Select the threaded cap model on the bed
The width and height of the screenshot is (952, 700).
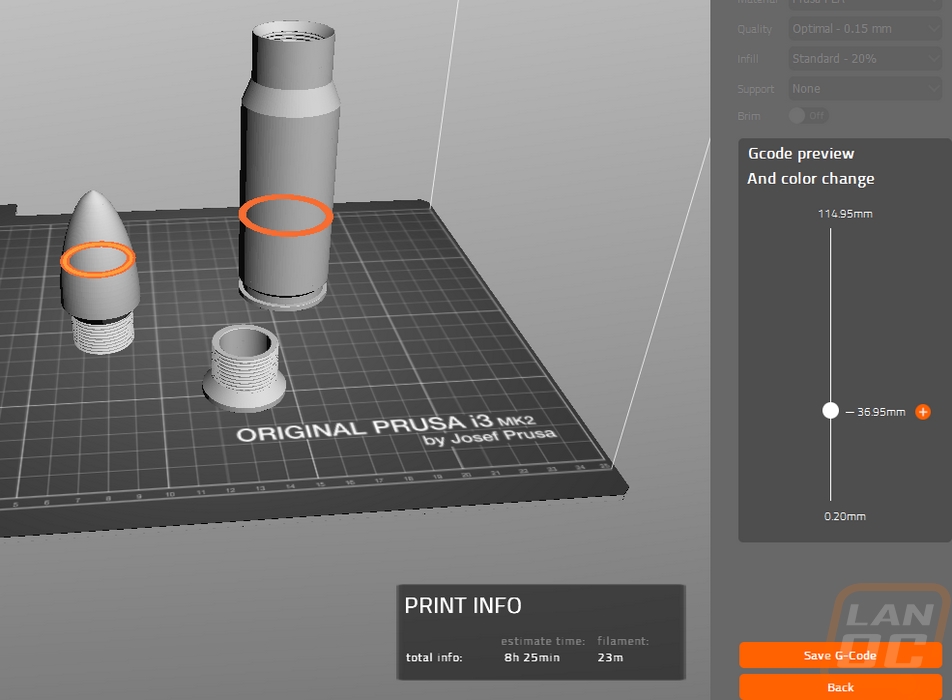pyautogui.click(x=244, y=368)
